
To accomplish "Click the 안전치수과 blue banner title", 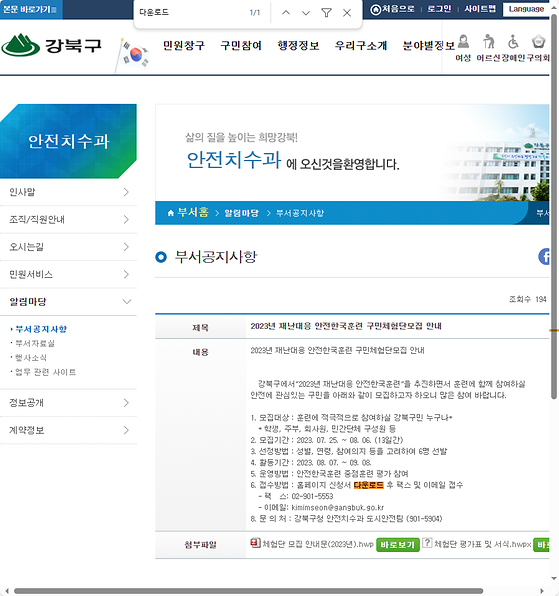I will coord(68,141).
